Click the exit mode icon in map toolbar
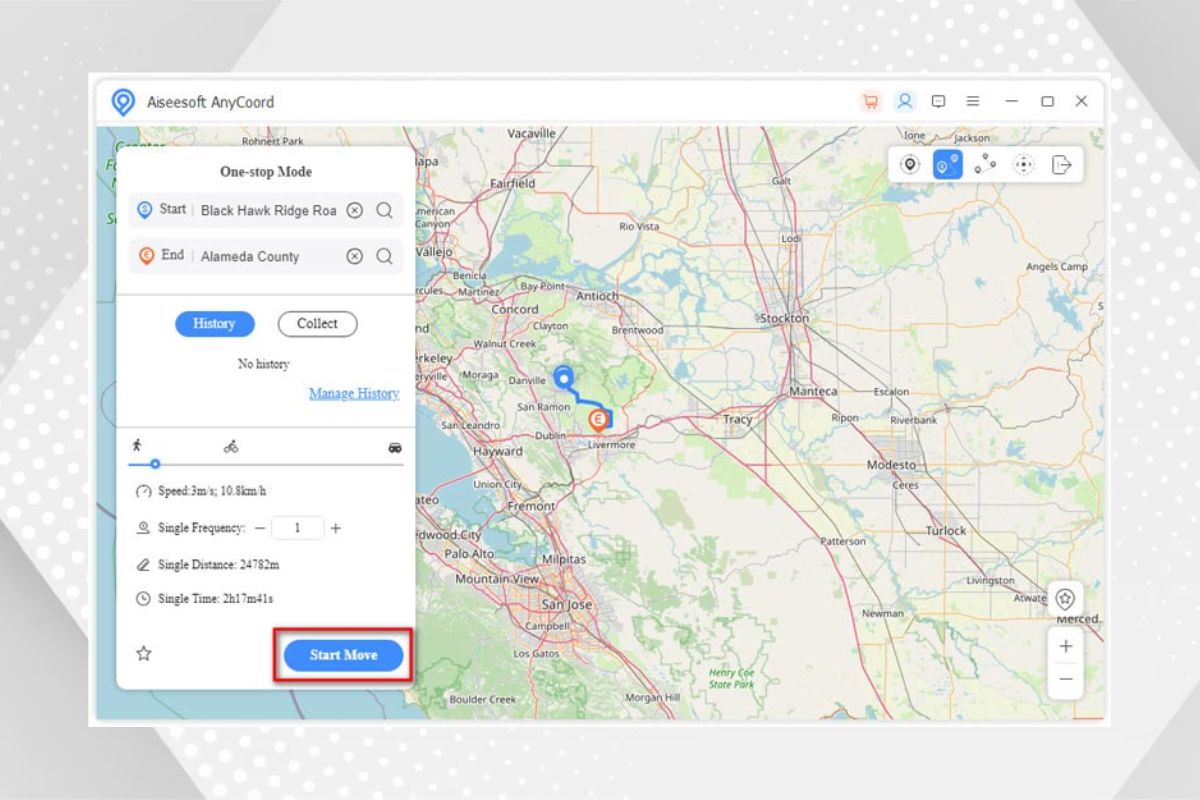 tap(1062, 165)
